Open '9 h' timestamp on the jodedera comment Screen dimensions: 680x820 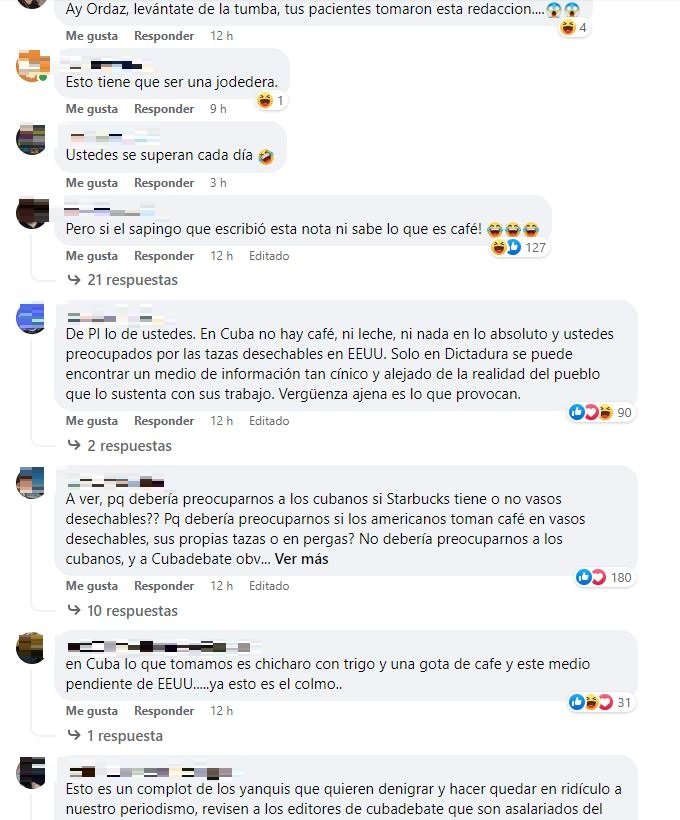tap(218, 109)
